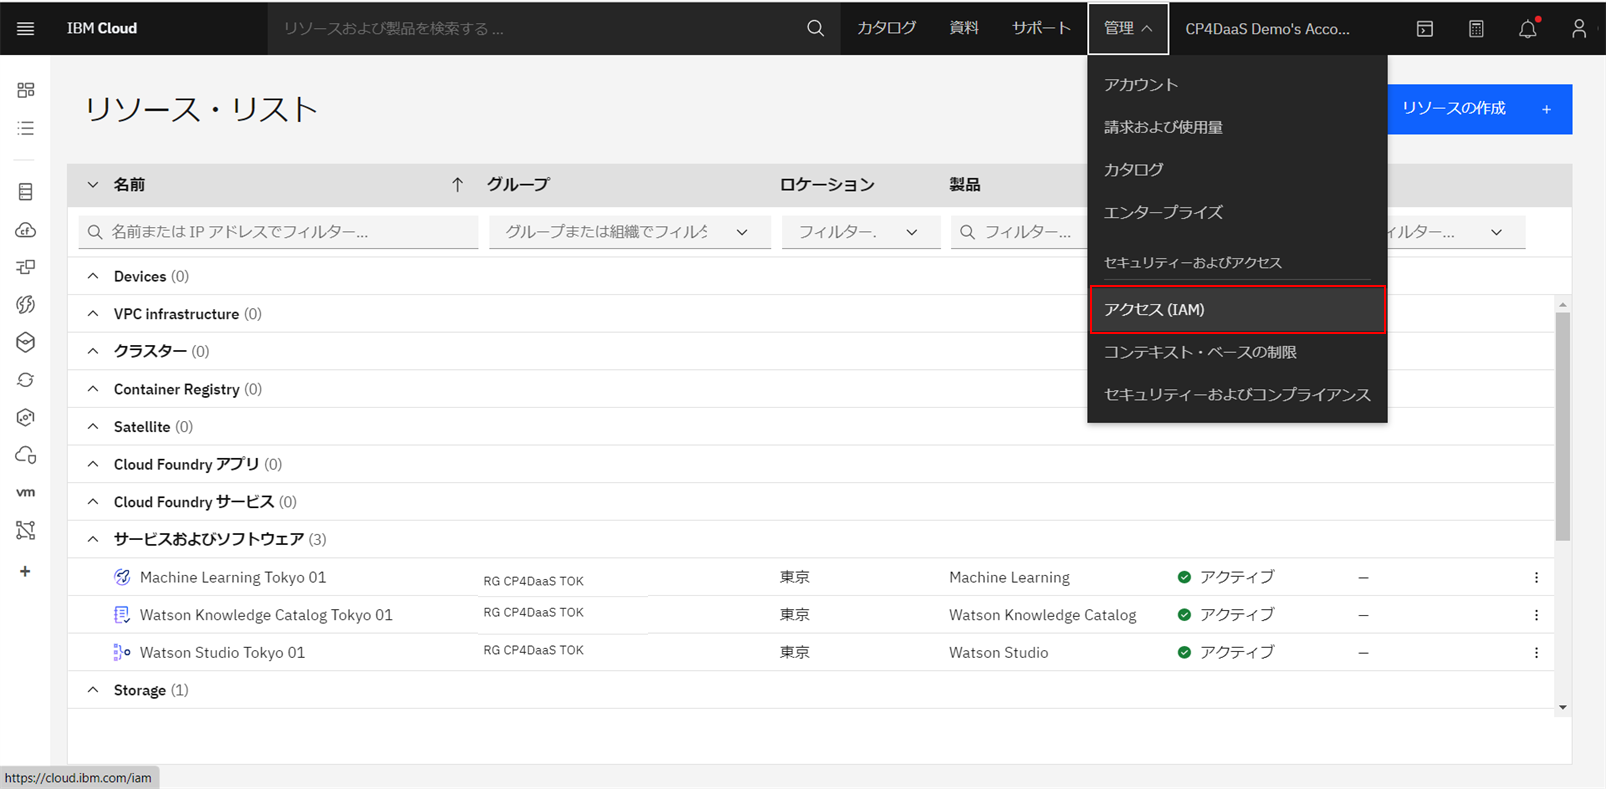Screen dimensions: 1606x789
Task: Open Machine Learning Tokyo 01 resource
Action: coord(233,577)
